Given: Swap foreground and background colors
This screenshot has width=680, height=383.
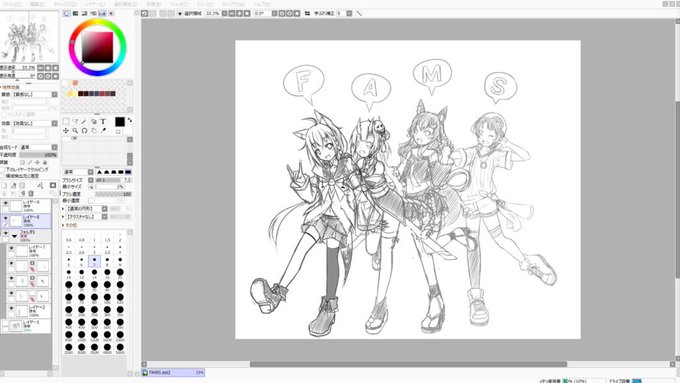Looking at the screenshot, I should 130,120.
